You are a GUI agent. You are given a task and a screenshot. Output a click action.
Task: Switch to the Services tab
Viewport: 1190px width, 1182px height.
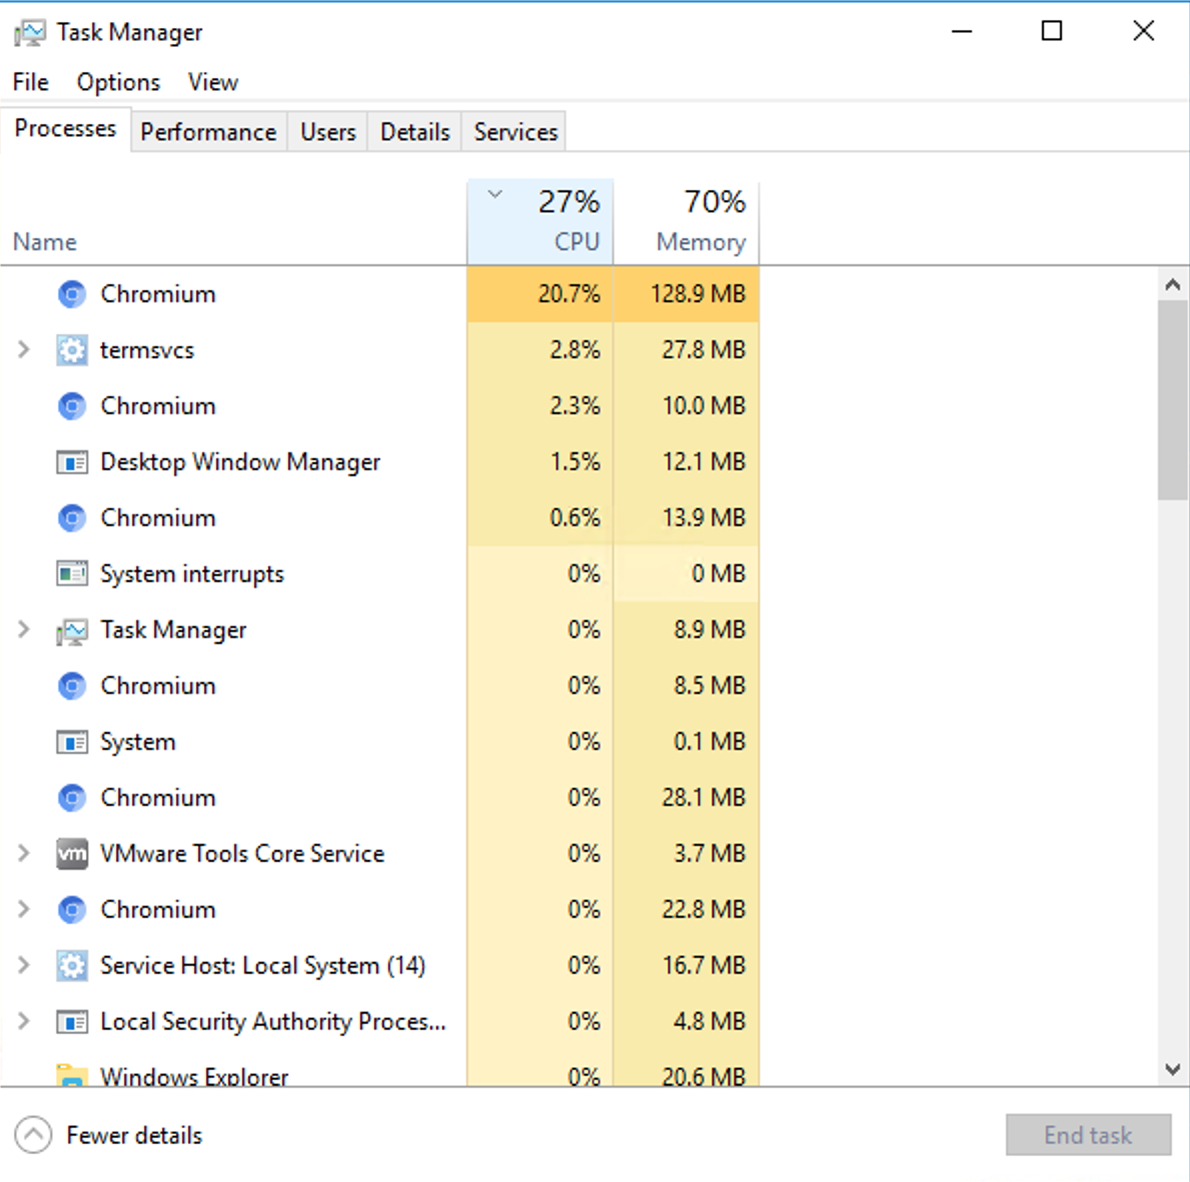[516, 132]
